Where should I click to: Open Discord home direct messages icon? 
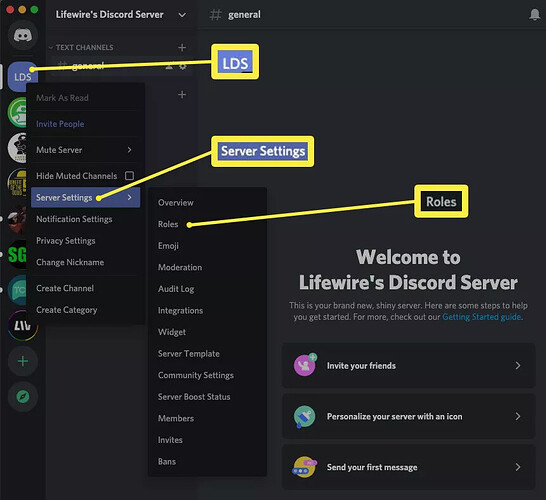(23, 35)
